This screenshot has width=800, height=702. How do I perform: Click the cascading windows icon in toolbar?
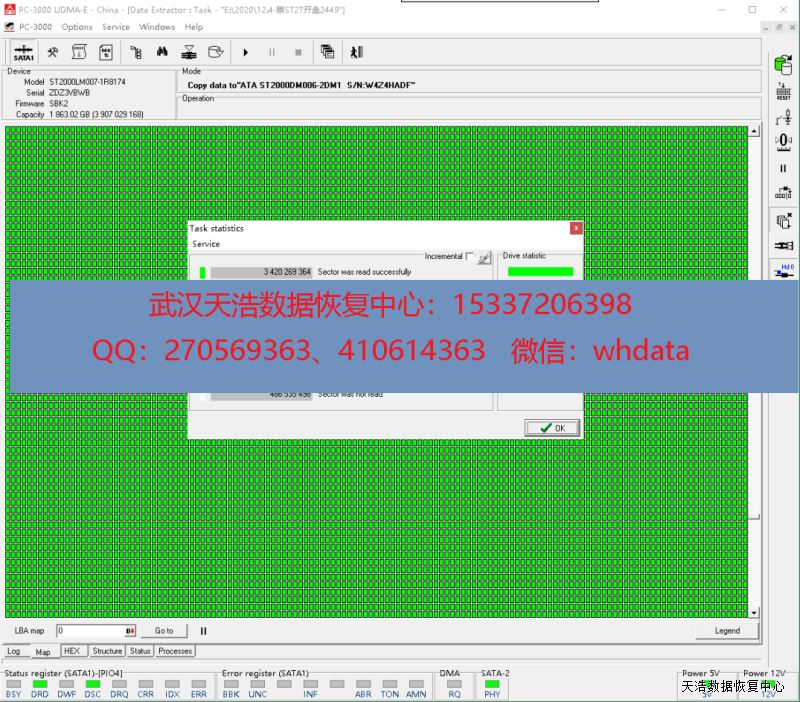(327, 52)
